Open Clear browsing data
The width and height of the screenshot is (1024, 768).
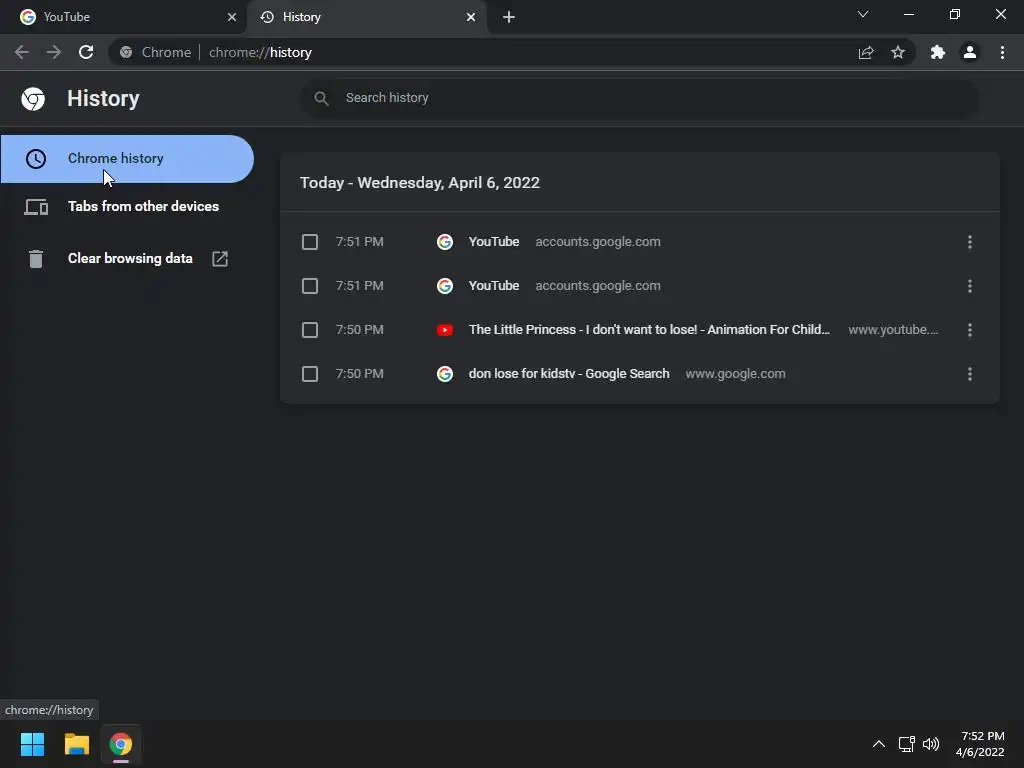coord(130,259)
